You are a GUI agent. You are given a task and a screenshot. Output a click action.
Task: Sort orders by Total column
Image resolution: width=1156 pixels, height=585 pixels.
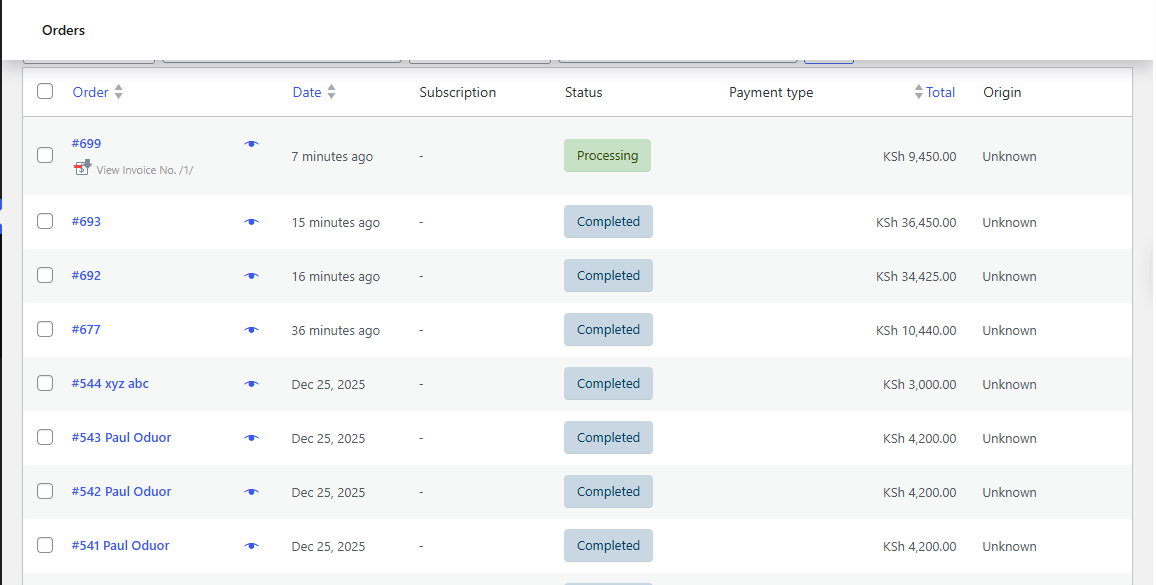pos(939,92)
